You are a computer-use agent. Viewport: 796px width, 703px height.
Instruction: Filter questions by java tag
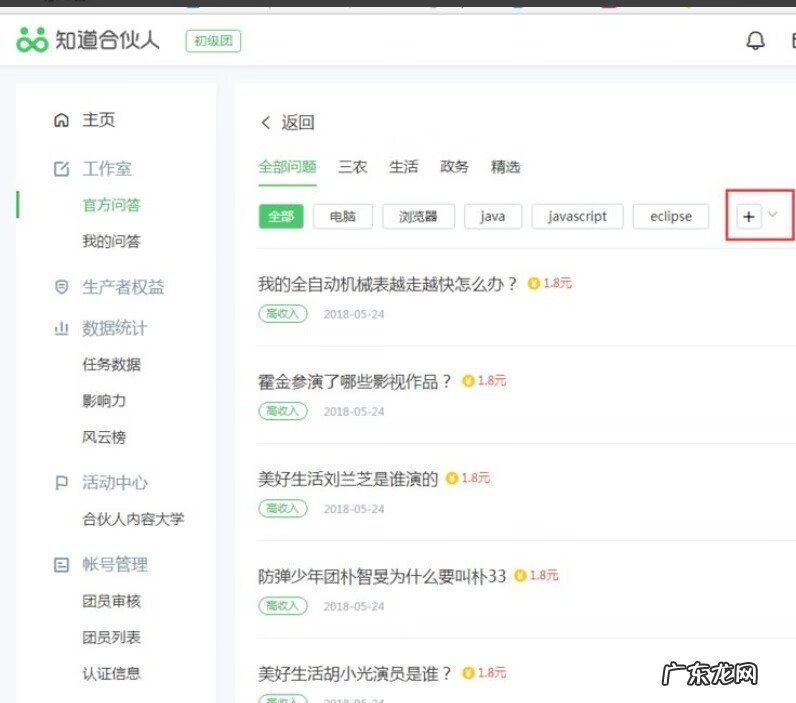pyautogui.click(x=493, y=217)
